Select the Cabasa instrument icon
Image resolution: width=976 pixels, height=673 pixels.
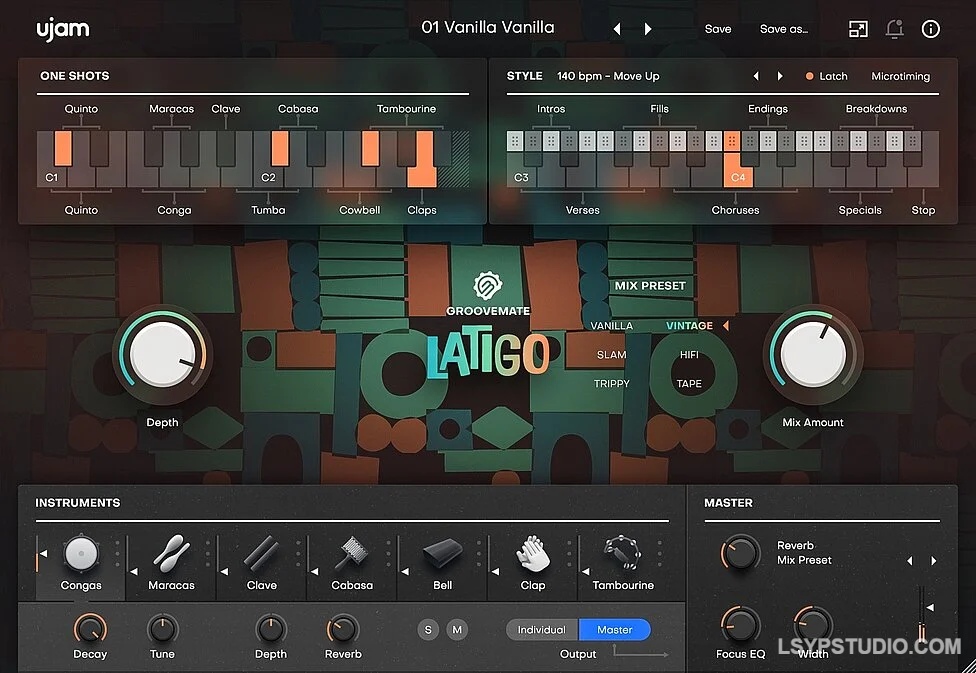point(350,554)
